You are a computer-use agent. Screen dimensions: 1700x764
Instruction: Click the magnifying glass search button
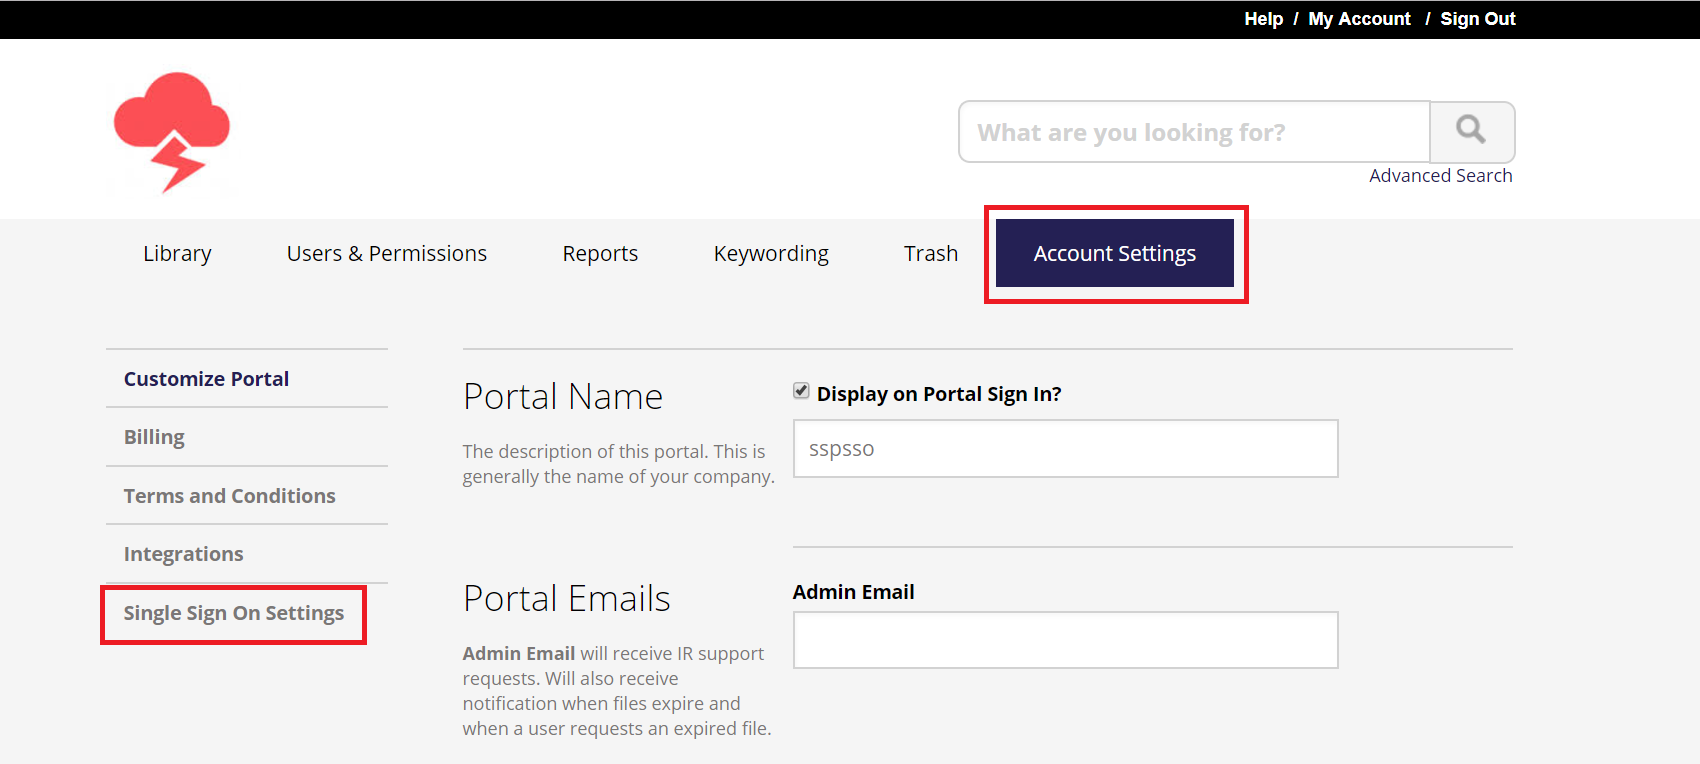1471,131
